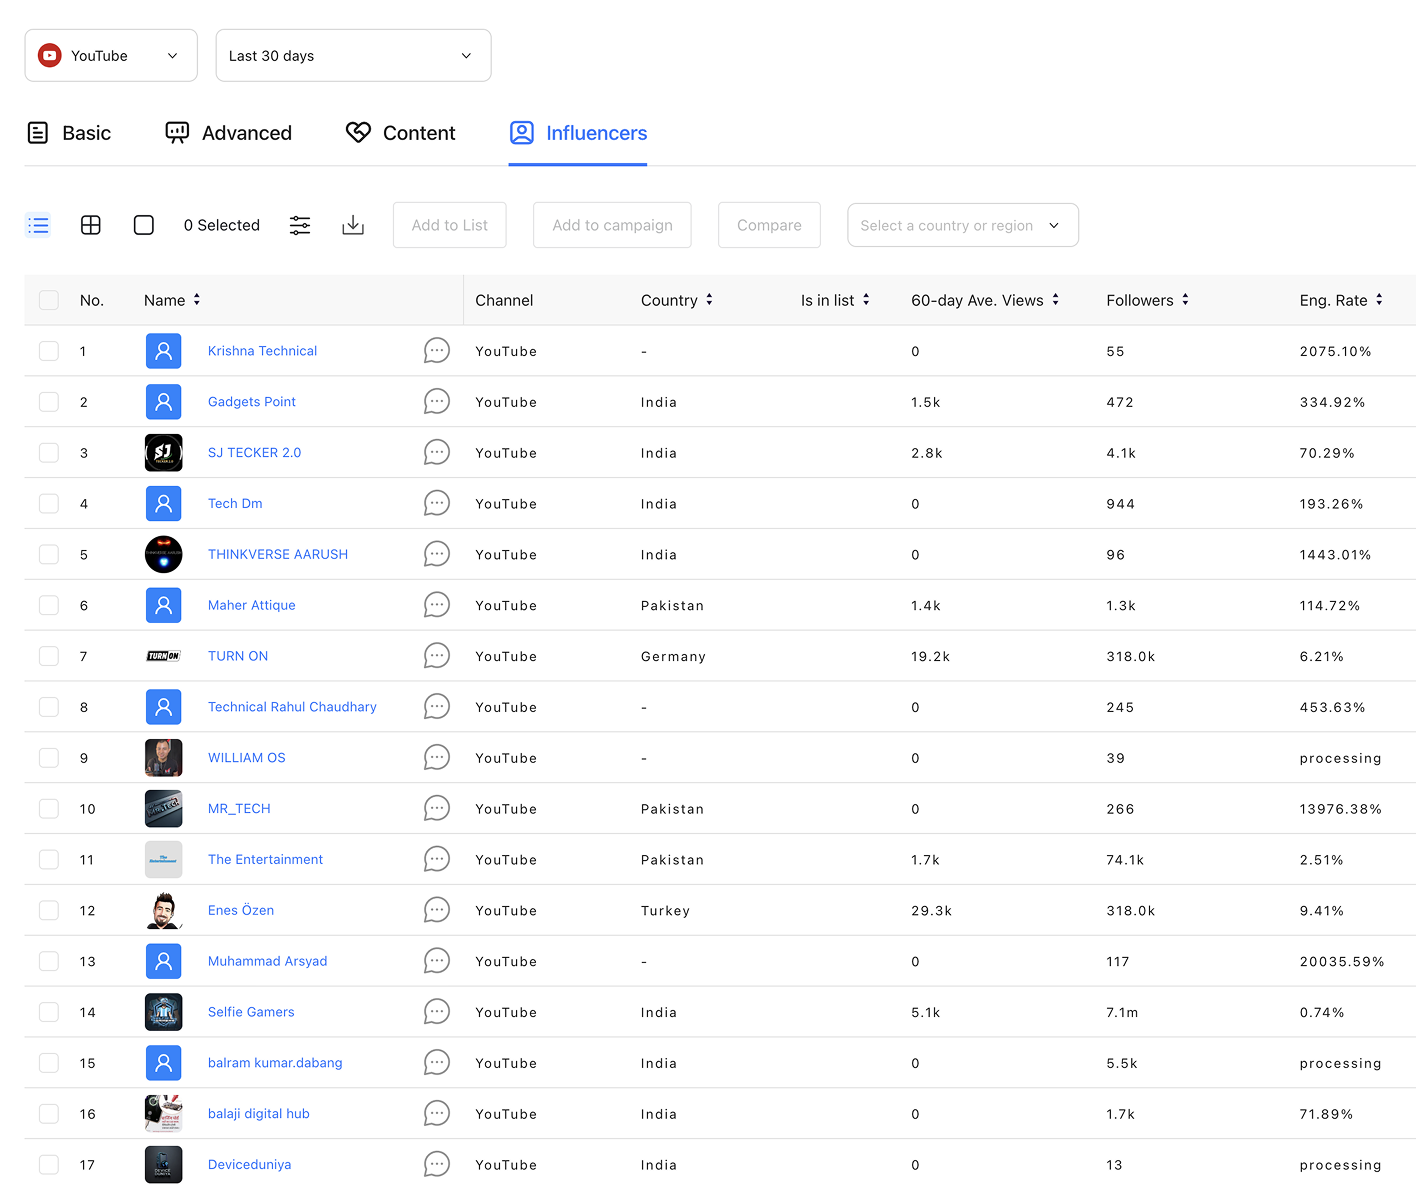The image size is (1416, 1188).
Task: Open chat icon for SJ TECKER 2.0
Action: [x=437, y=452]
